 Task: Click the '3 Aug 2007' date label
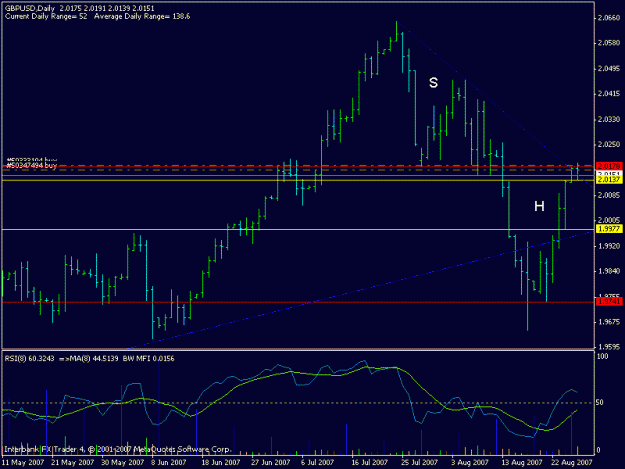pos(470,462)
